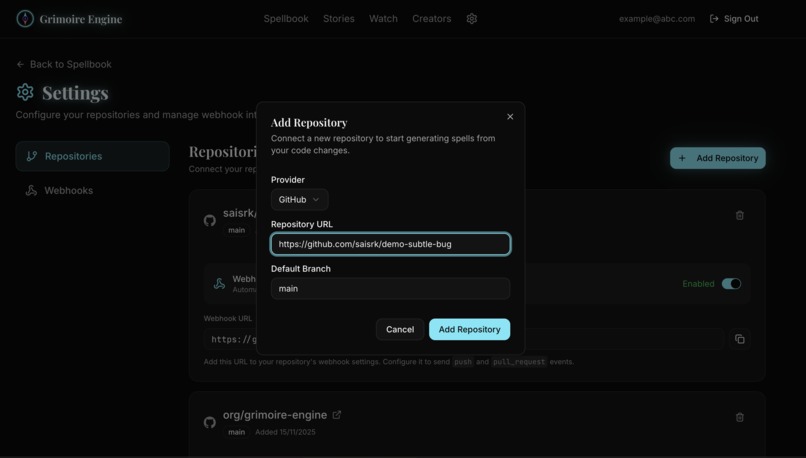Click the Default Branch input field
This screenshot has width=806, height=458.
tap(391, 288)
